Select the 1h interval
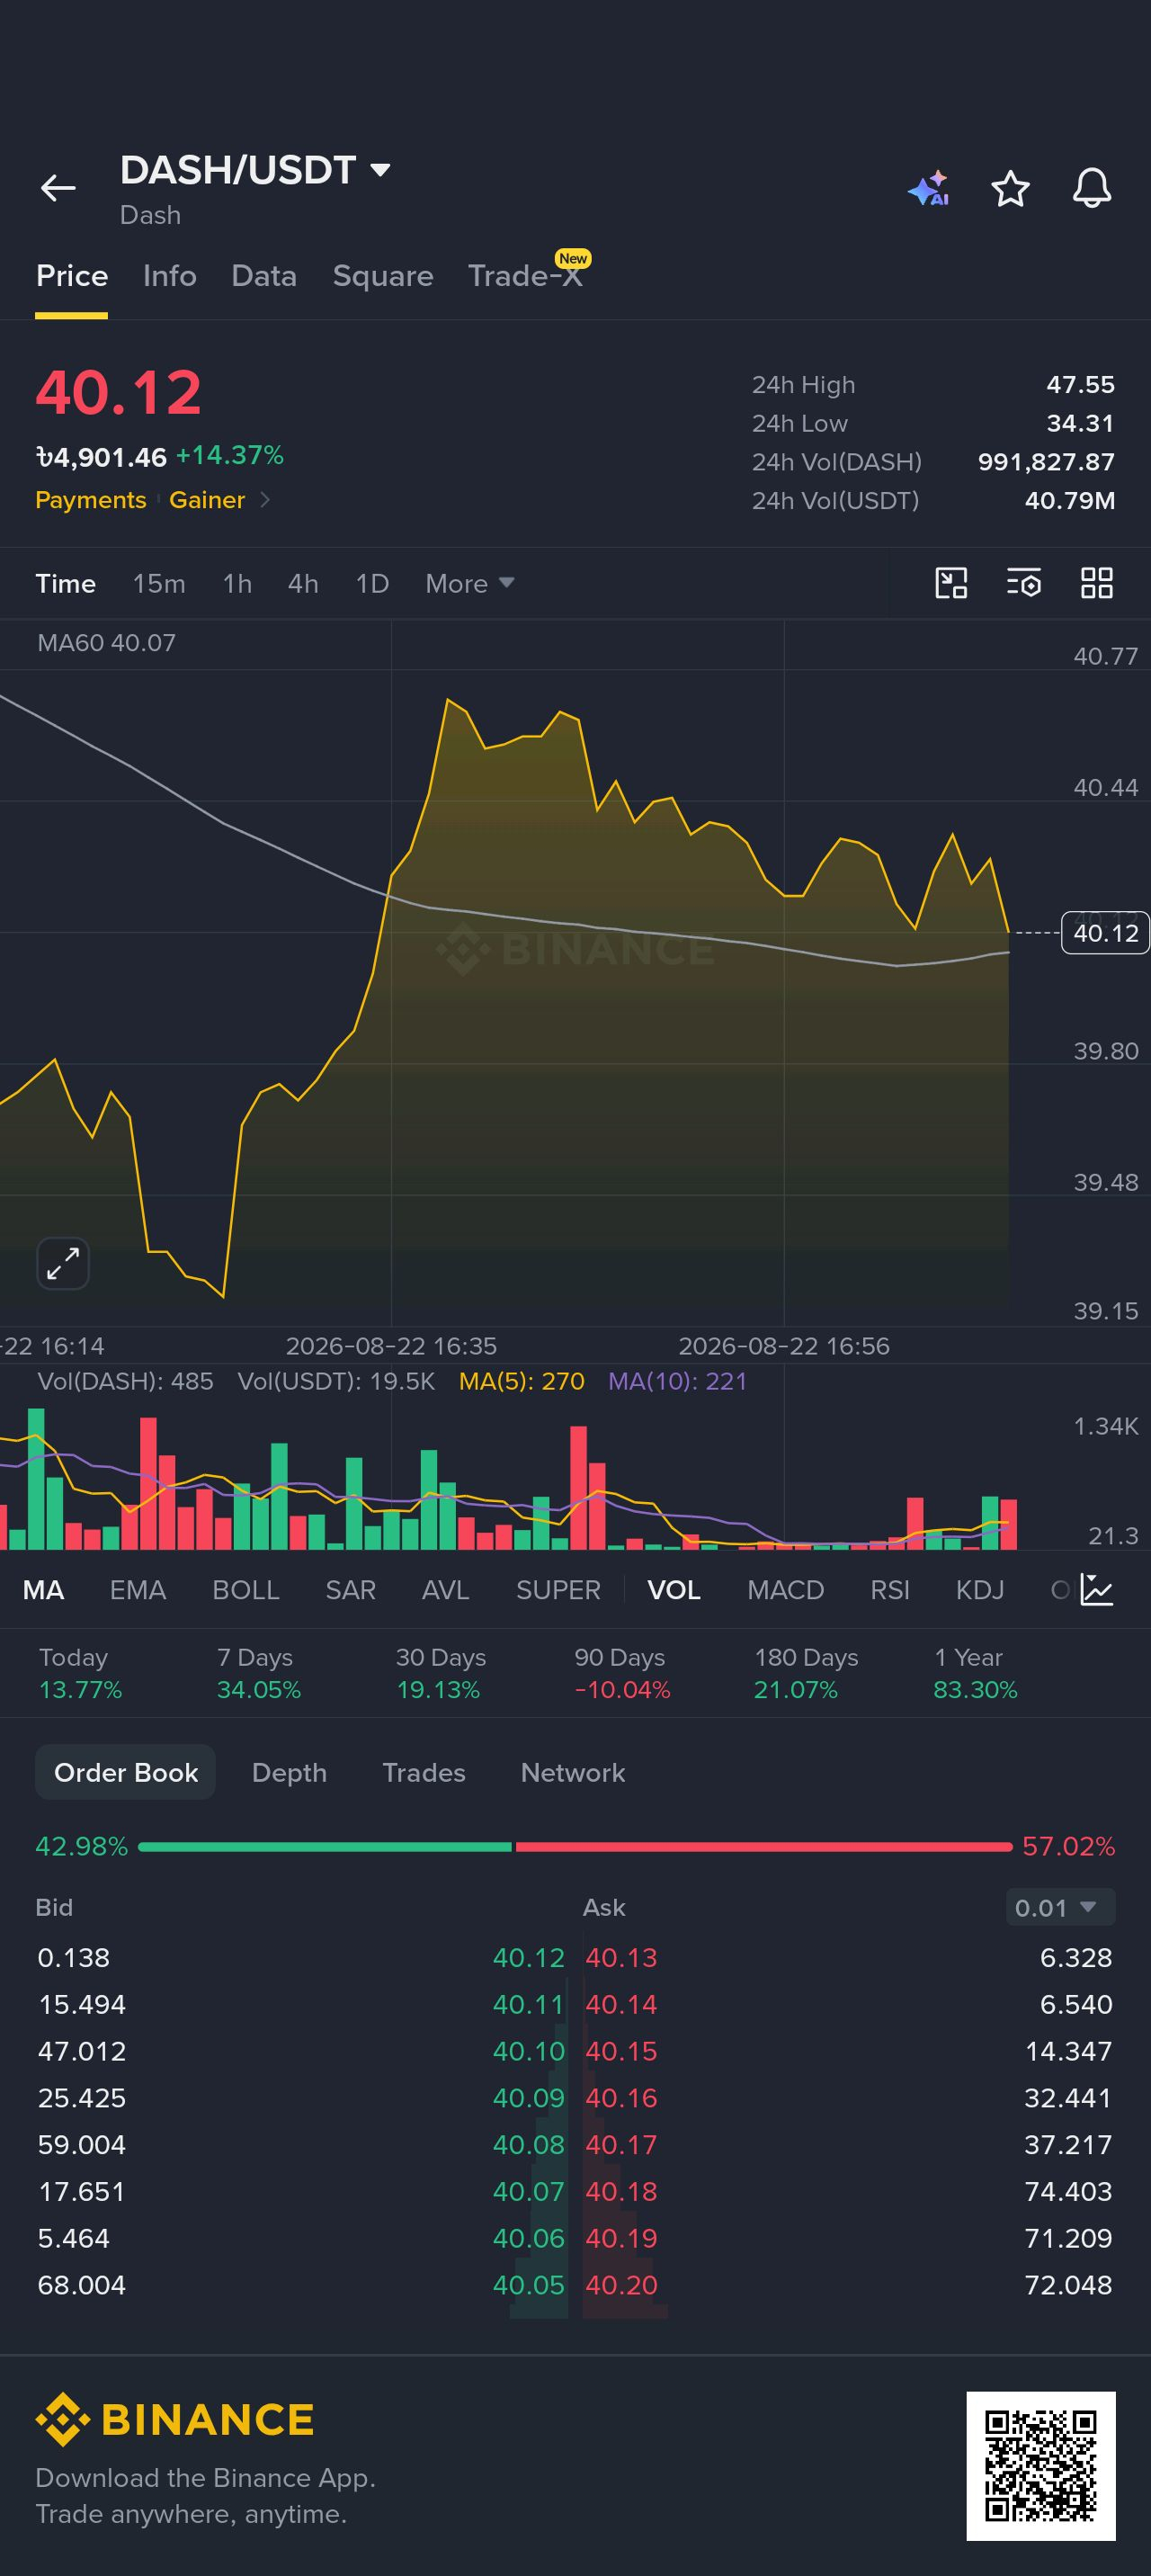The width and height of the screenshot is (1151, 2576). (237, 583)
